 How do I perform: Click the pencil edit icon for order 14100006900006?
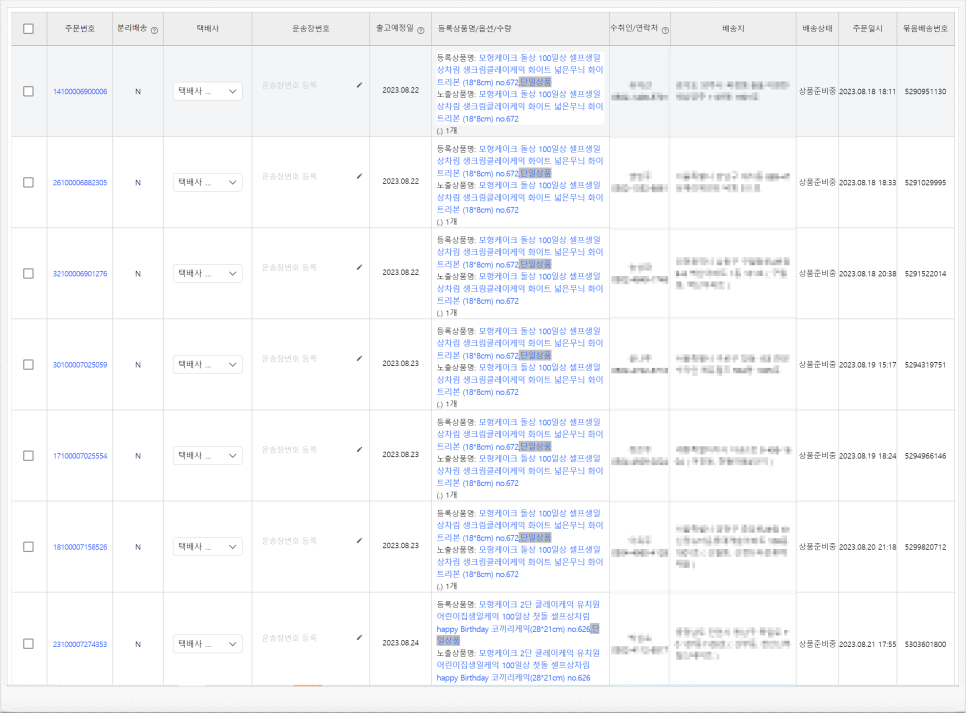coord(359,85)
